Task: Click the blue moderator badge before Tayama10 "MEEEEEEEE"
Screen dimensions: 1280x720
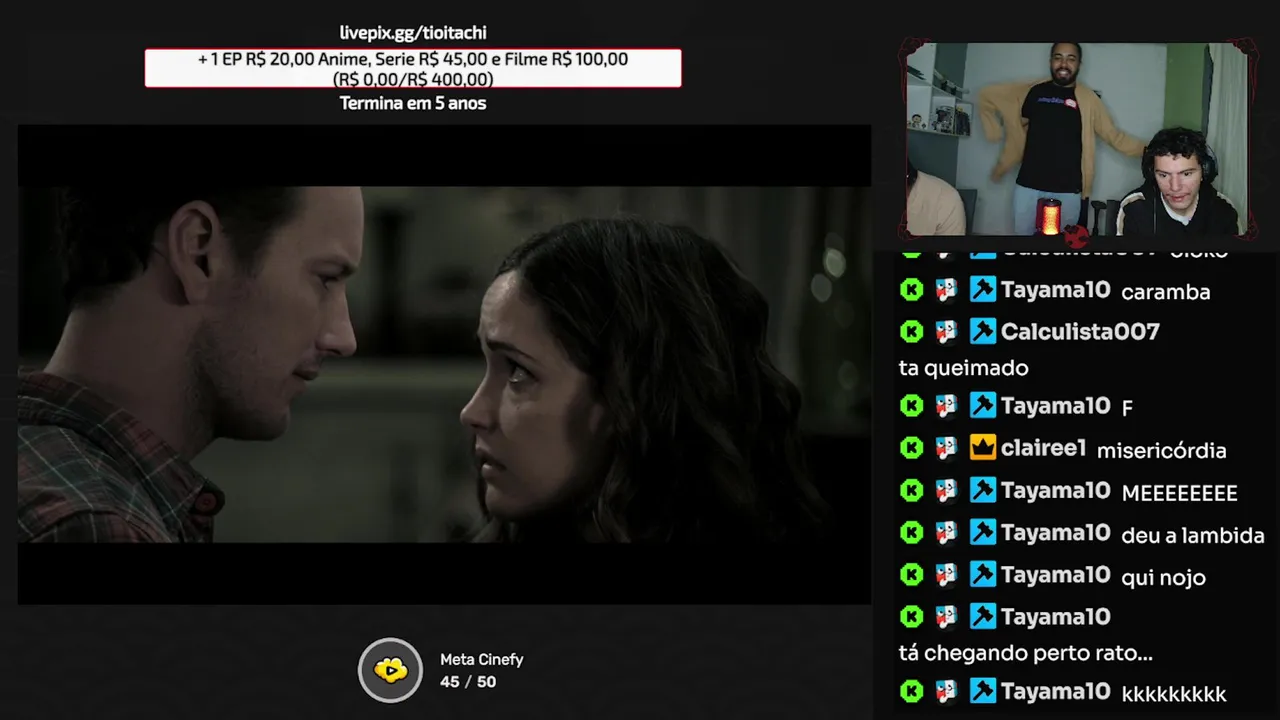Action: click(983, 490)
